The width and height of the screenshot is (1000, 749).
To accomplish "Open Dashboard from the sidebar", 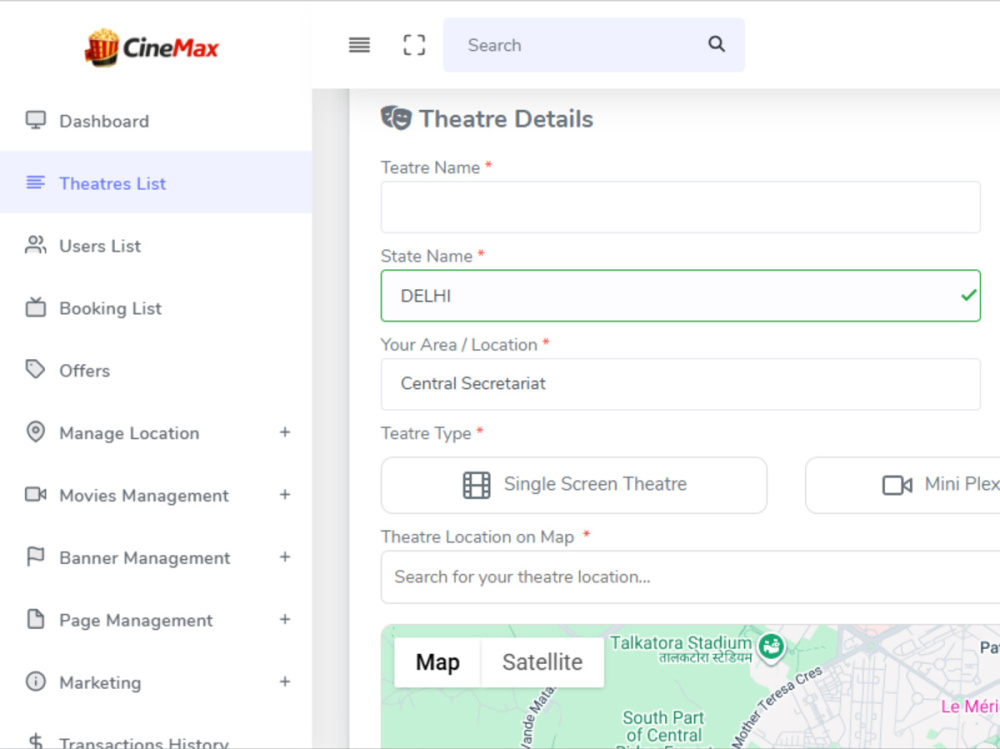I will point(156,121).
